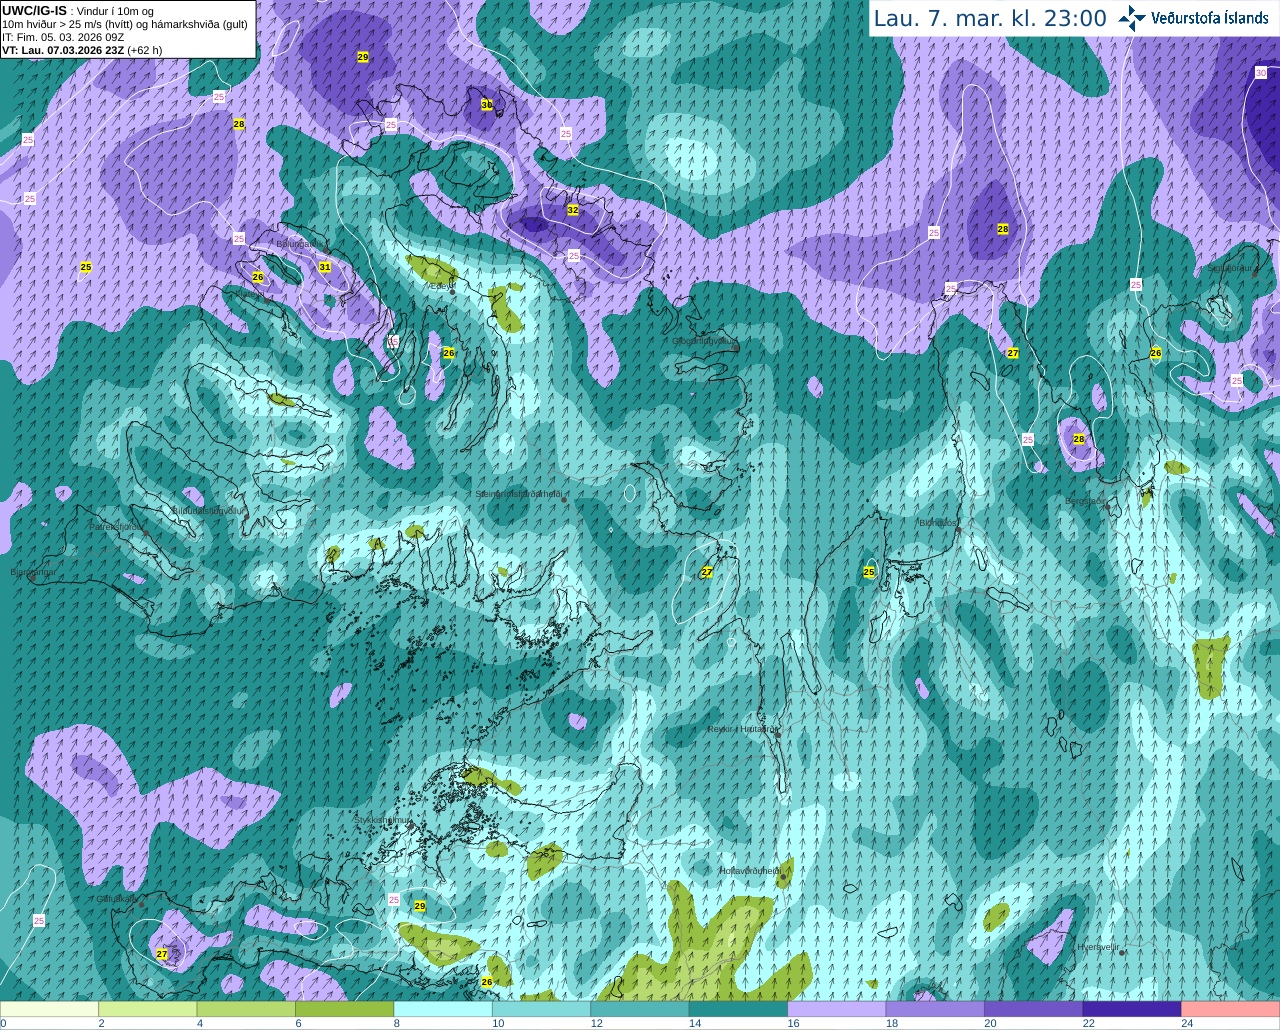The height and width of the screenshot is (1030, 1280).
Task: Click the legend tick value 8
Action: coord(396,1023)
